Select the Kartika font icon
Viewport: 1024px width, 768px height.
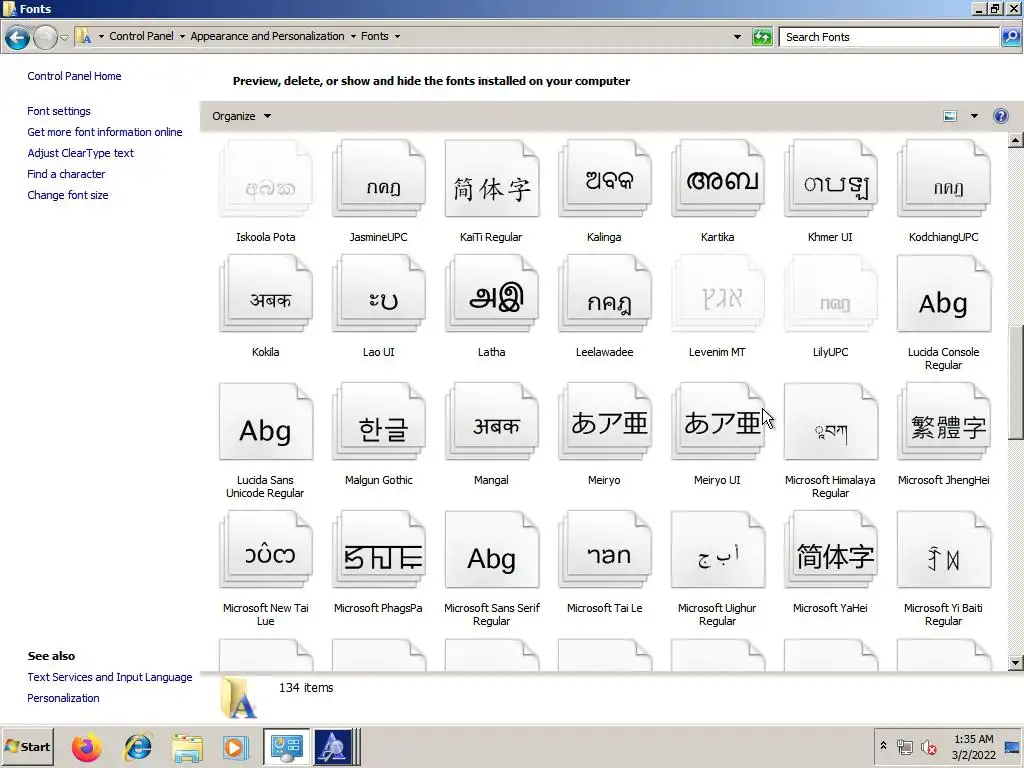point(718,178)
